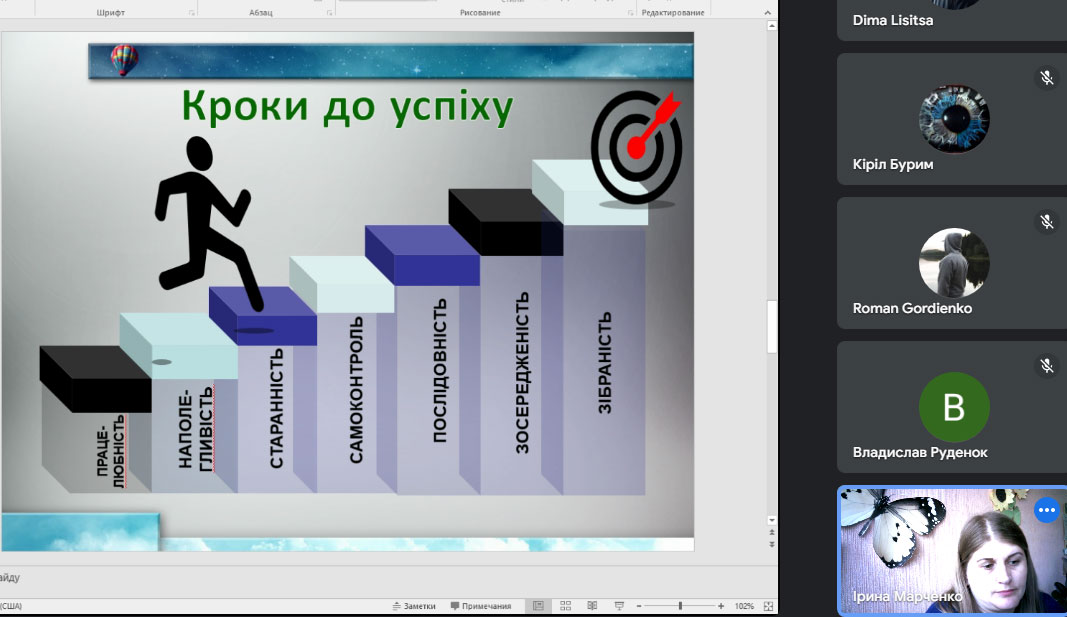The width and height of the screenshot is (1067, 617).
Task: Click the Кіріл Бурим name label
Action: click(x=893, y=165)
